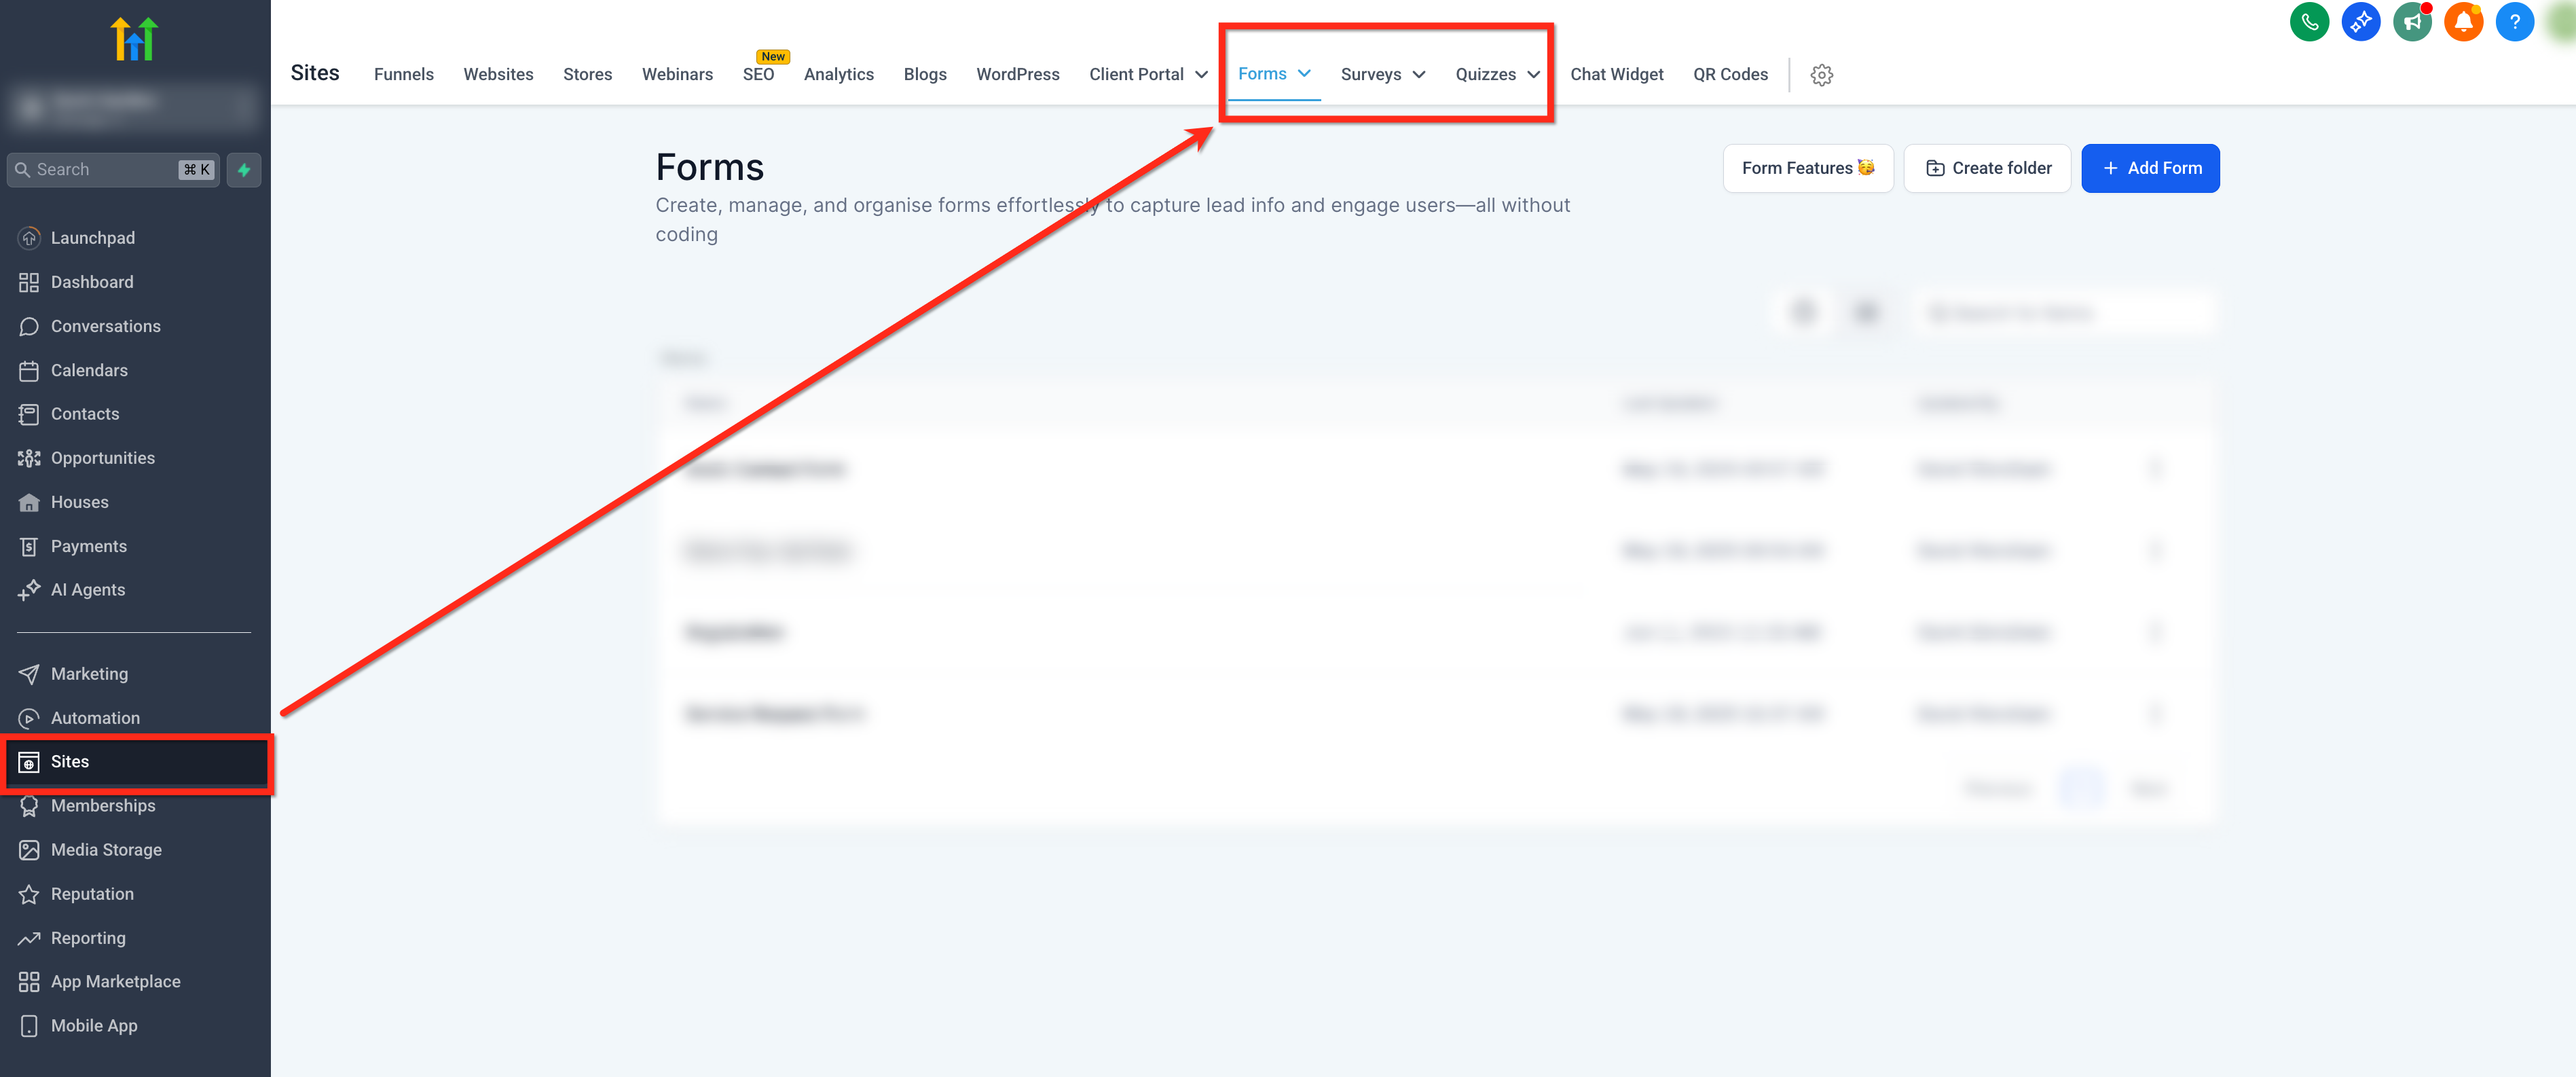
Task: Go to Launchpad in the sidebar
Action: click(92, 238)
